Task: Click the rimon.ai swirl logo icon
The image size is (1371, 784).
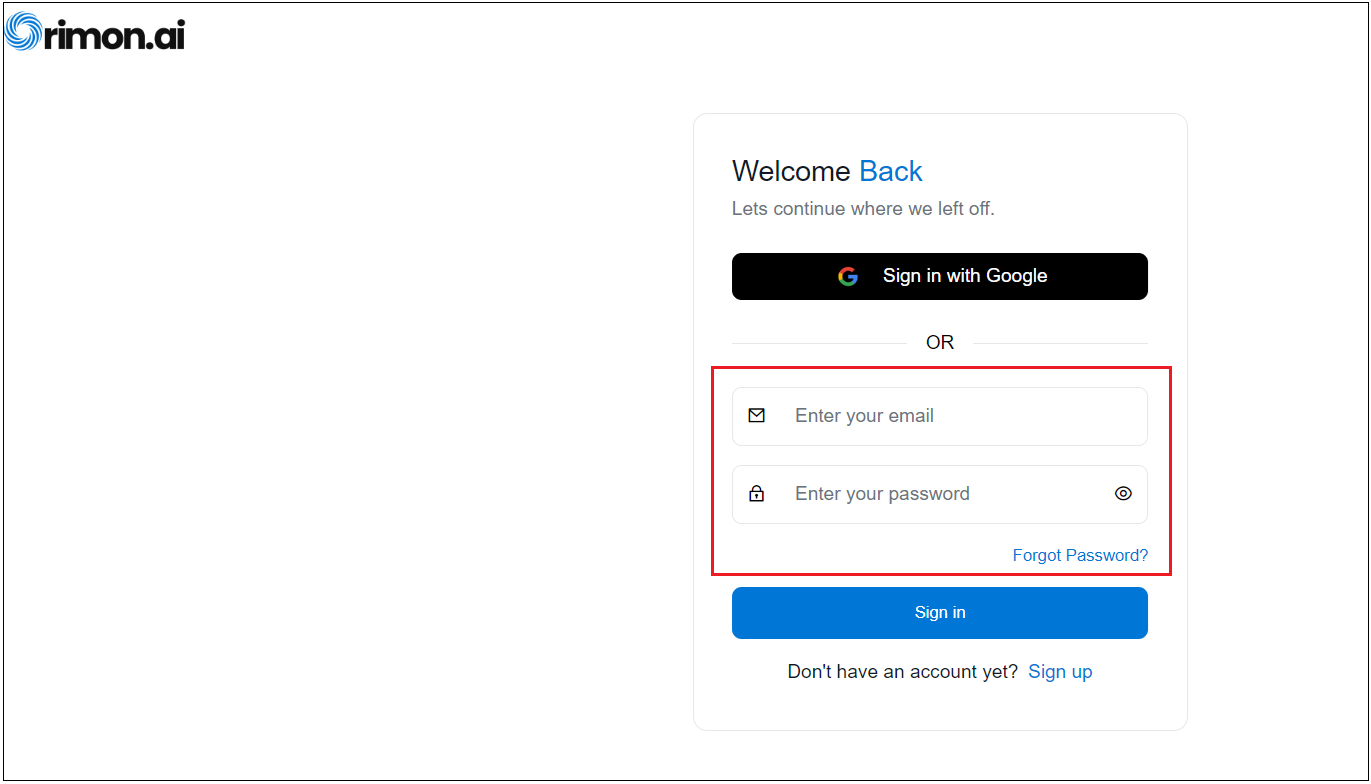Action: point(22,31)
